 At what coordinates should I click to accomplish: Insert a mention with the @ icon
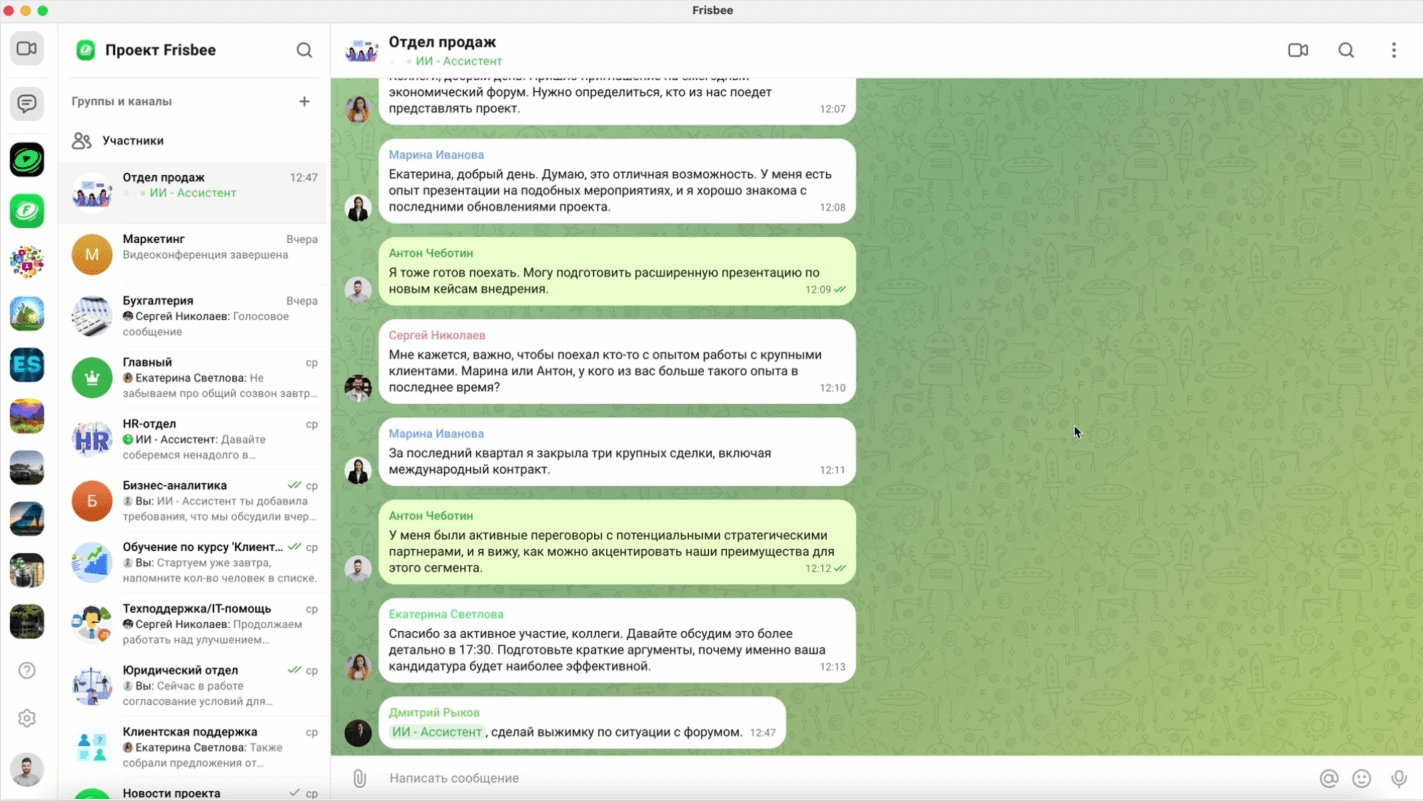(1328, 778)
